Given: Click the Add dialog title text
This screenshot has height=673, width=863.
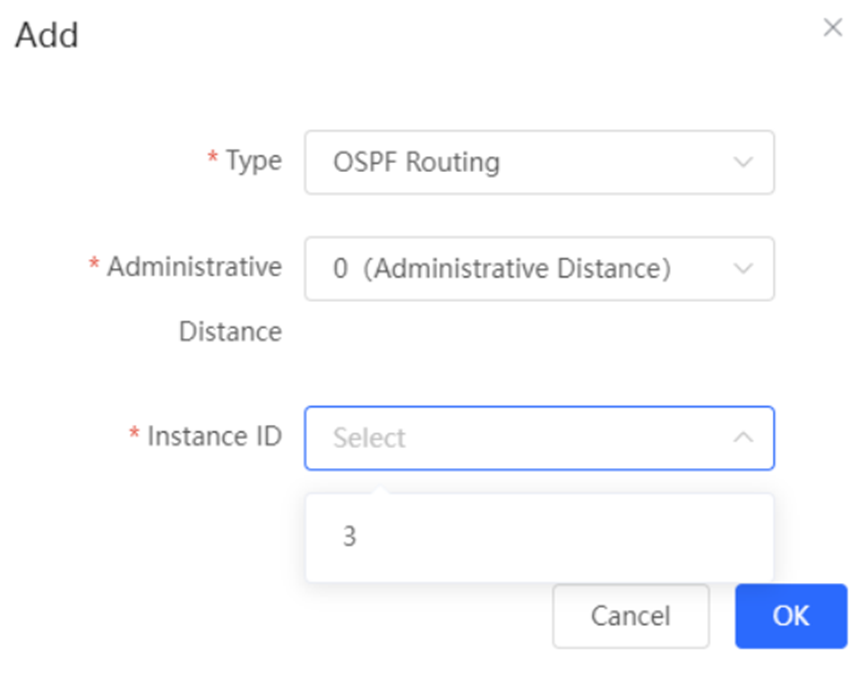Looking at the screenshot, I should [47, 35].
